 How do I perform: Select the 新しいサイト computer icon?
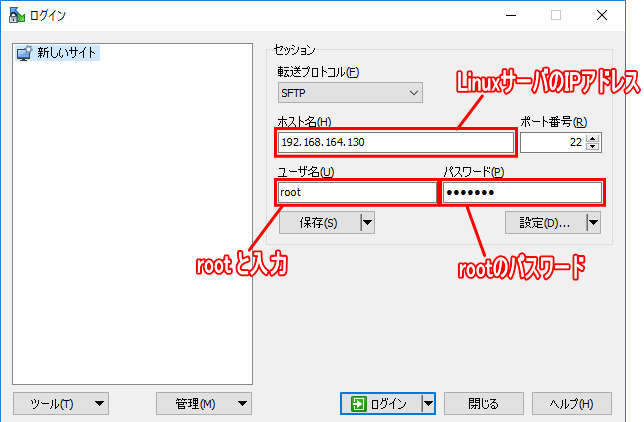[24, 53]
